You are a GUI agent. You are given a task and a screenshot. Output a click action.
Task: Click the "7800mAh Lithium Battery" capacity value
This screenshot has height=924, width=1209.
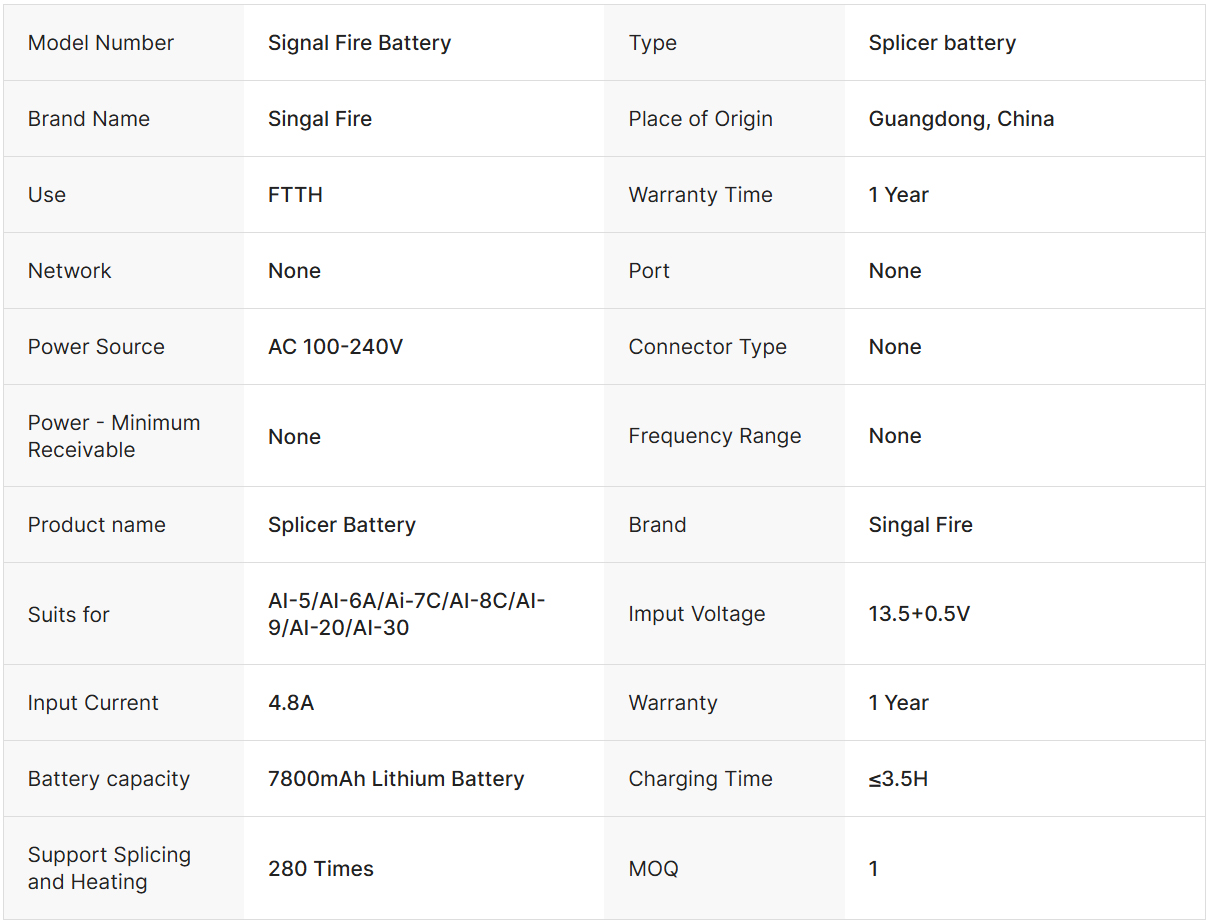[x=396, y=779]
